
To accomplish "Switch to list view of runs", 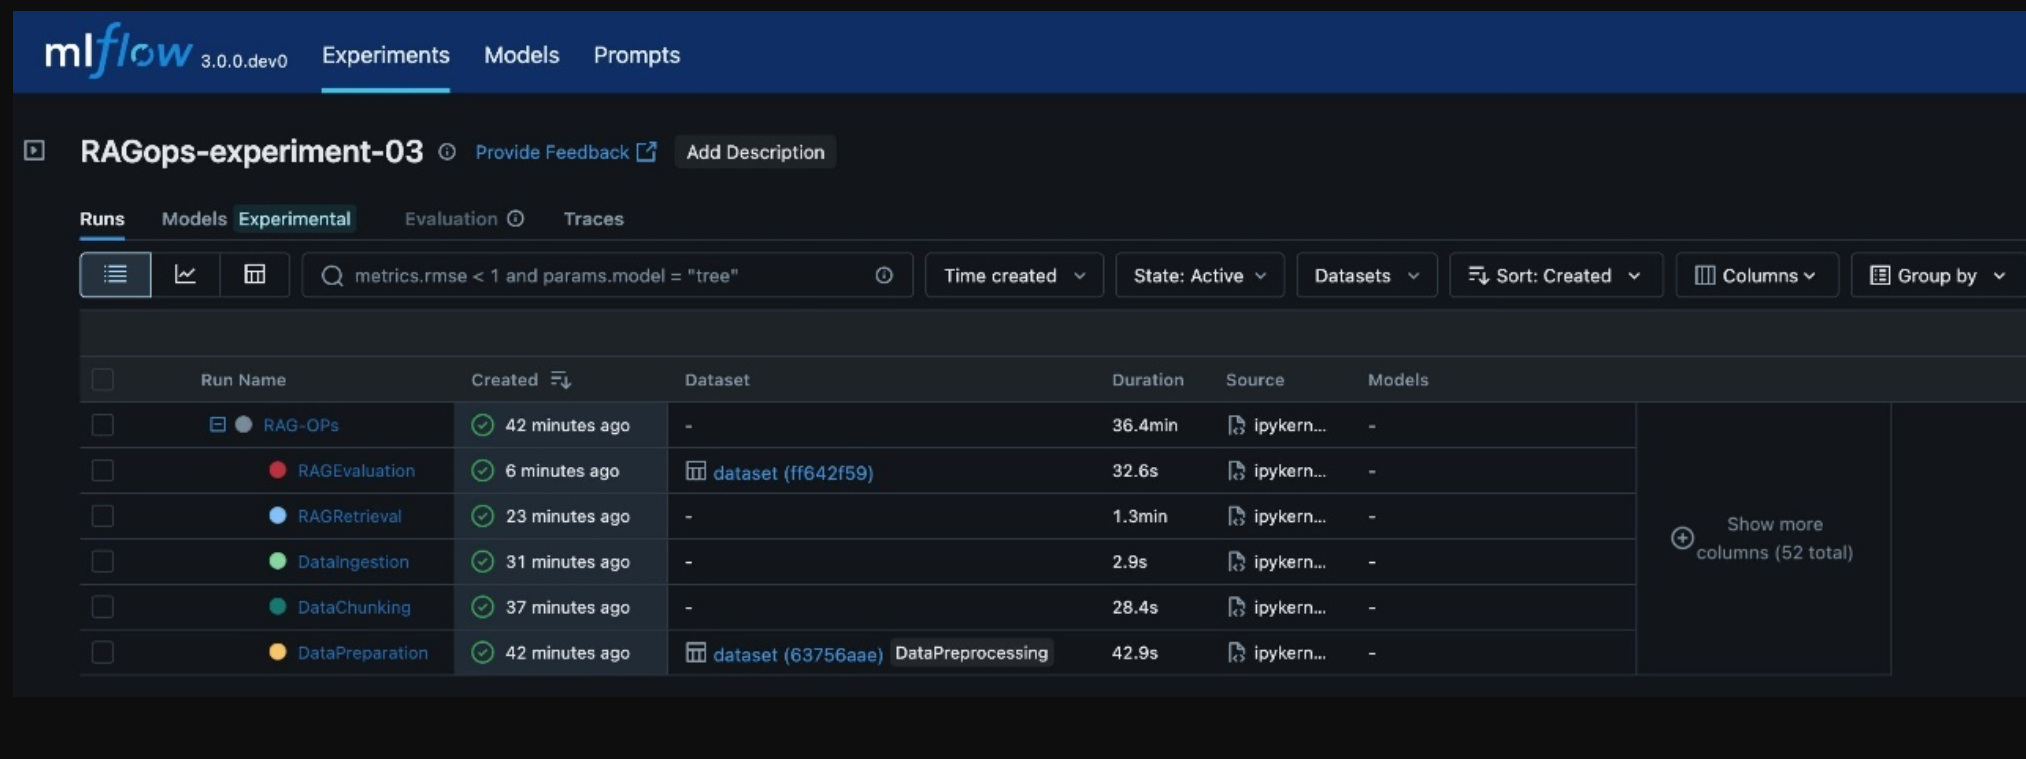I will (115, 275).
